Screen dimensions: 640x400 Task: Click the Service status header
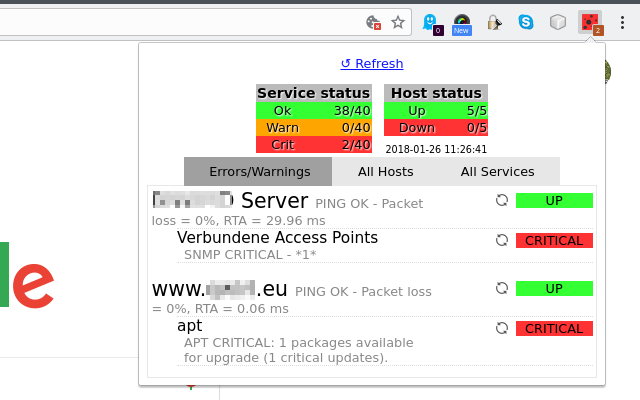pos(314,93)
